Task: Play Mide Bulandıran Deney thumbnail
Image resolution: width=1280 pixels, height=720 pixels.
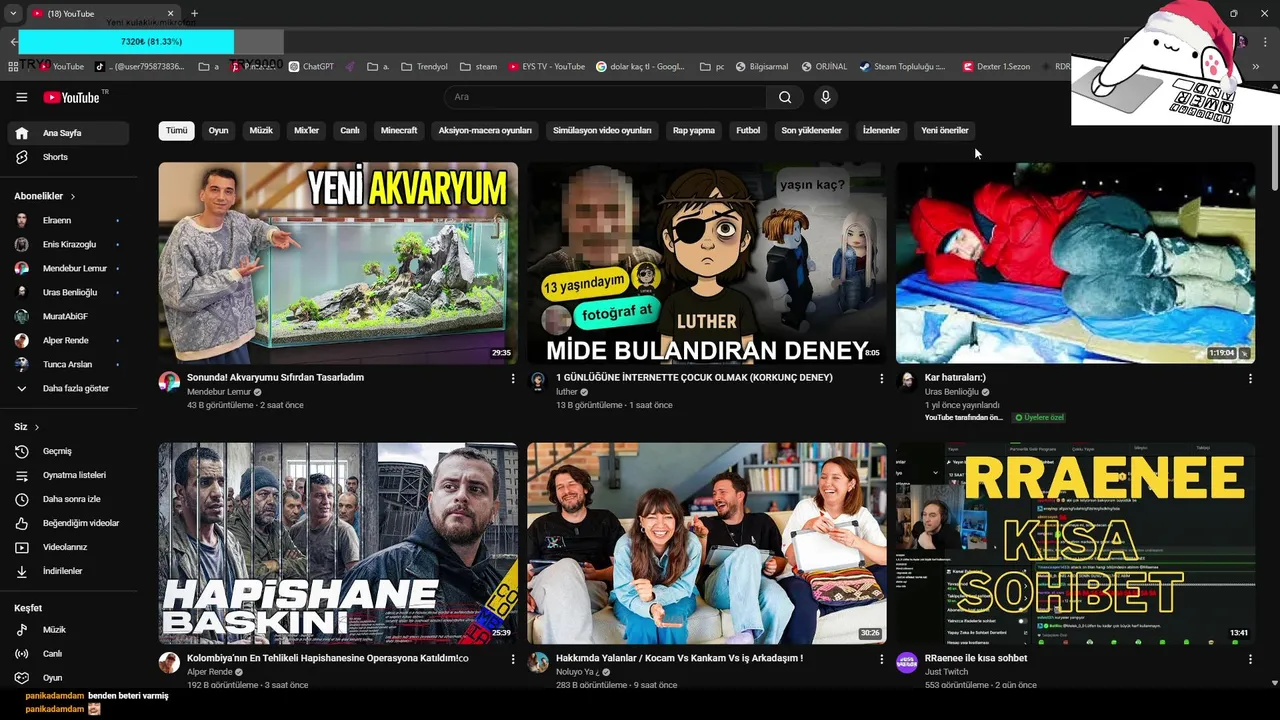Action: point(707,263)
